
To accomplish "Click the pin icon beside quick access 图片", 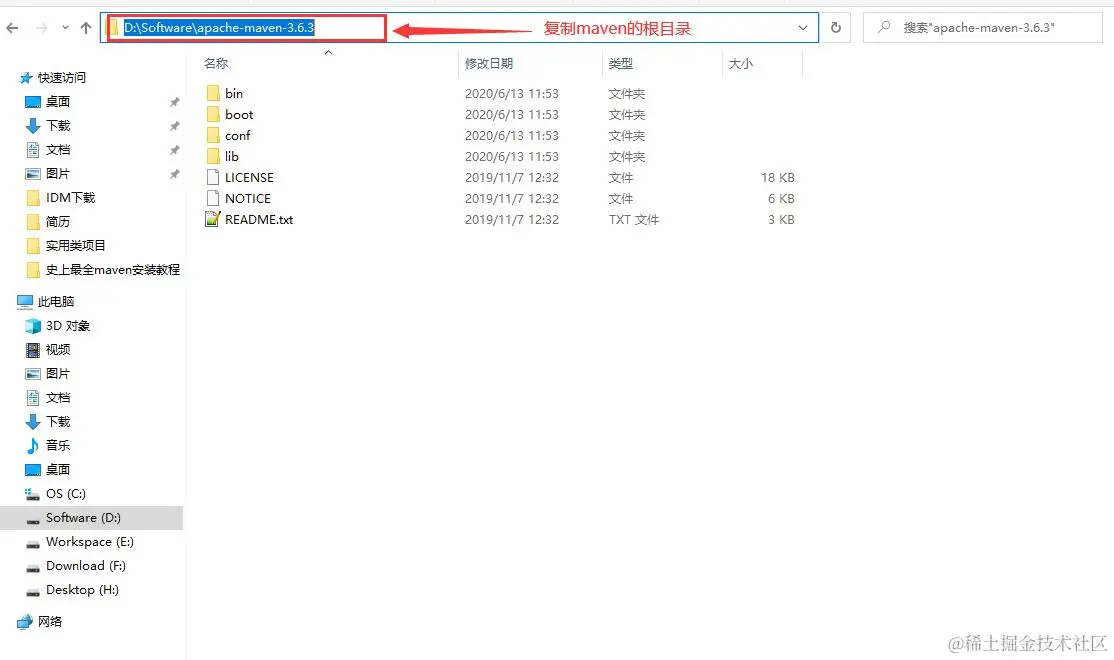I will click(174, 174).
